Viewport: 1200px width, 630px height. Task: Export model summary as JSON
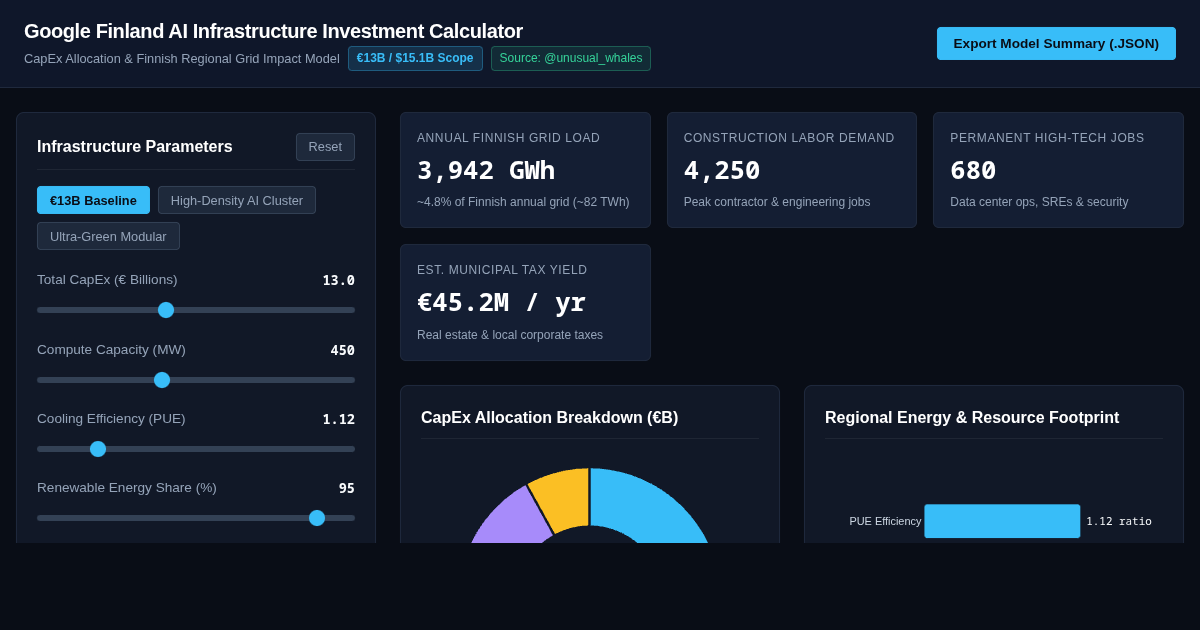(1056, 43)
